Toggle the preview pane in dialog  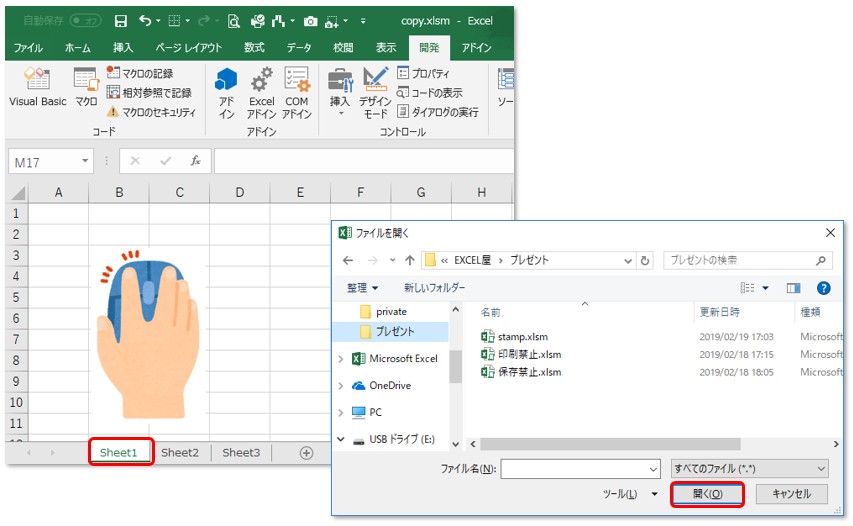click(x=793, y=288)
